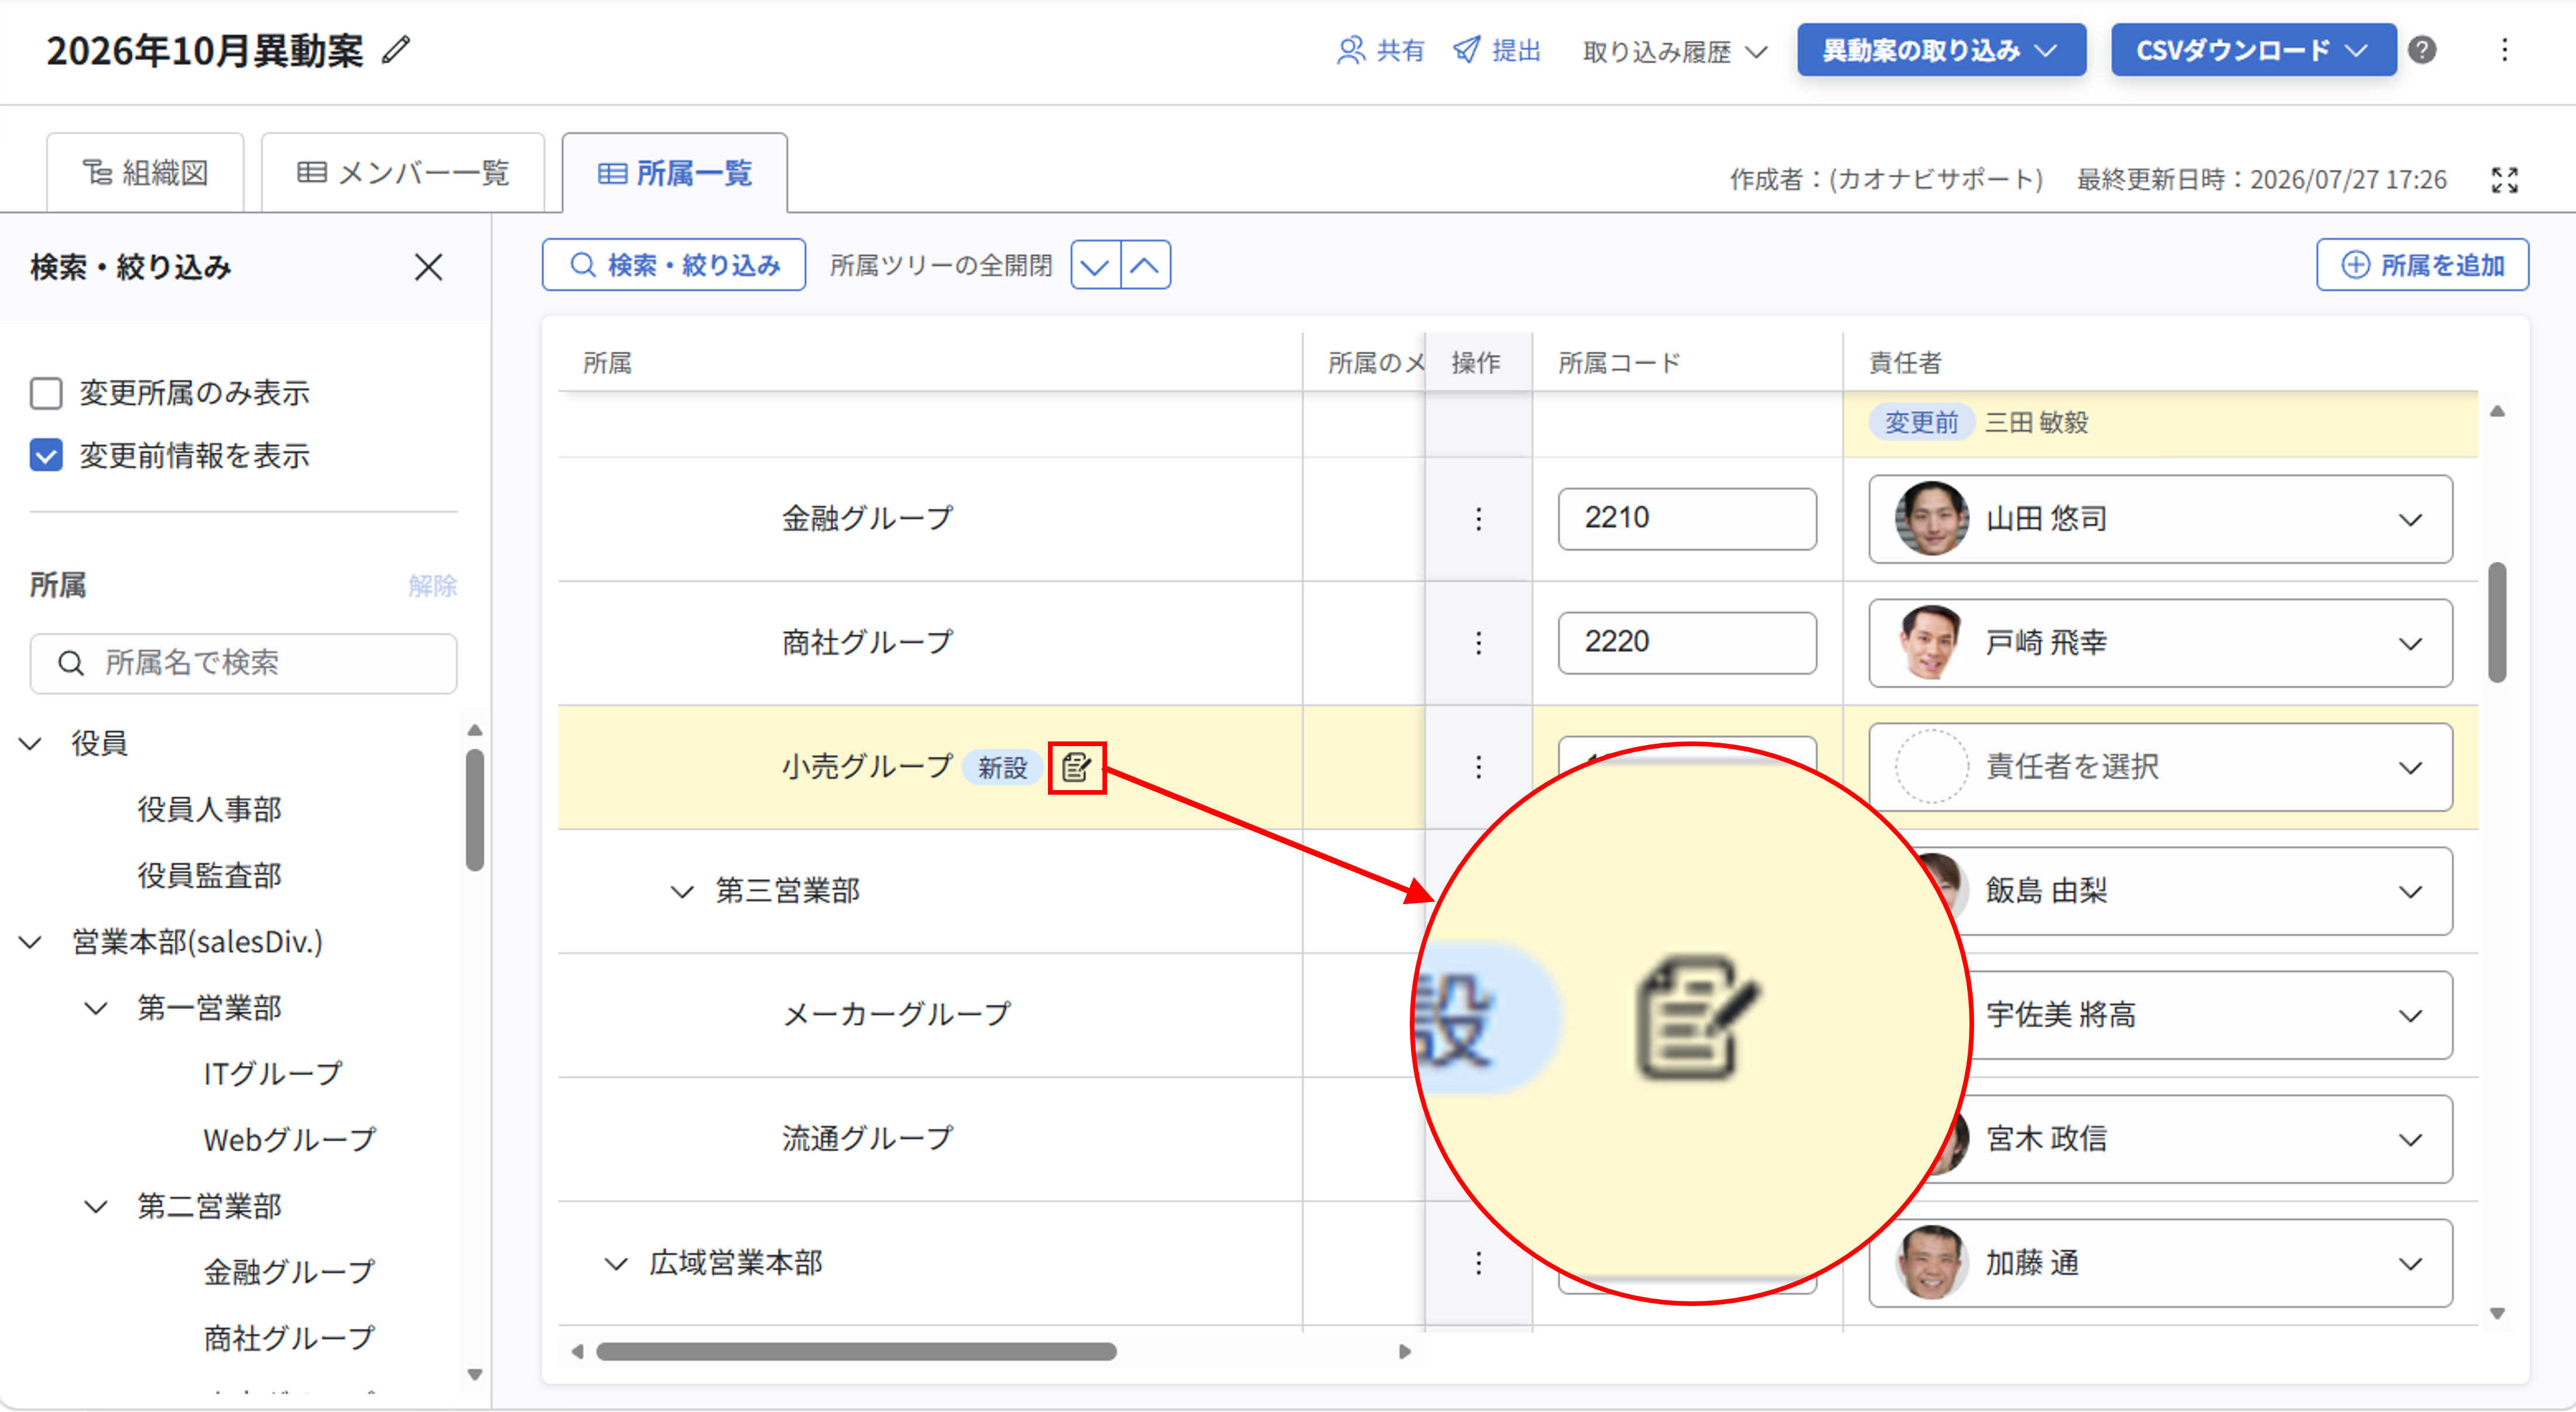Collapse 第二営業部 in sidebar tree

pyautogui.click(x=96, y=1206)
